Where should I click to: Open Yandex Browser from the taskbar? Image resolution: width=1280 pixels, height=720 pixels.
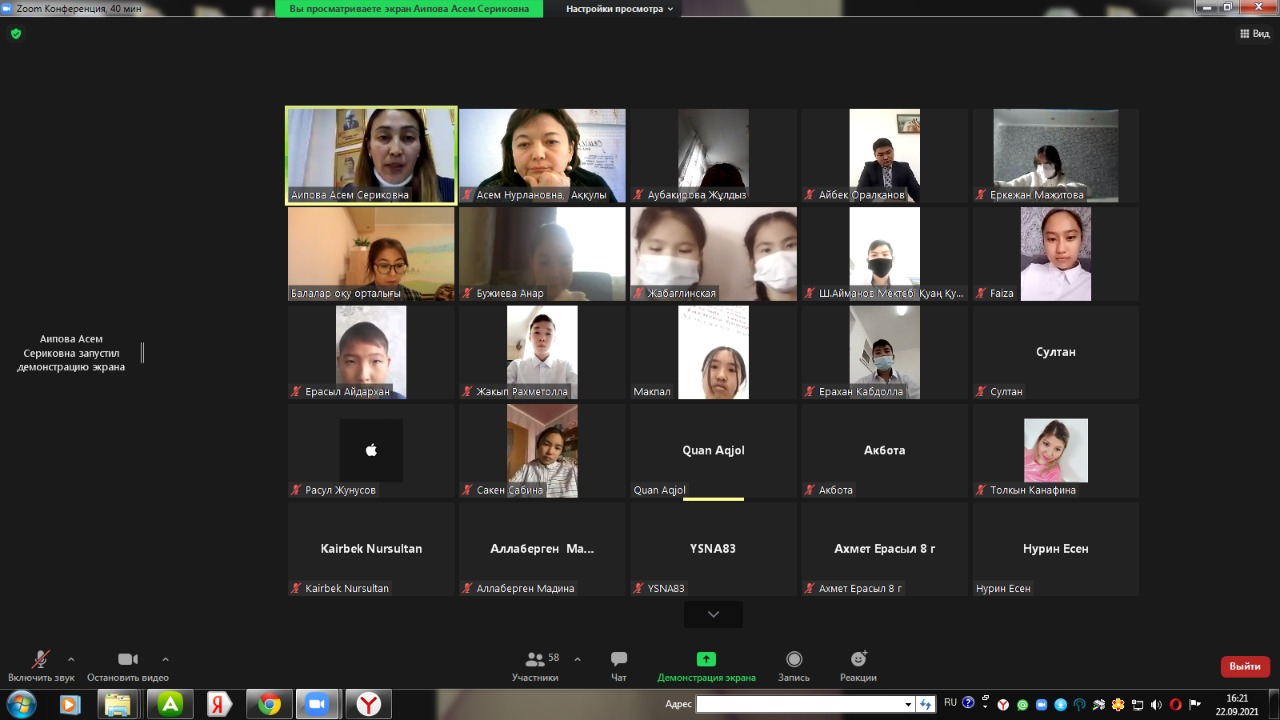[369, 704]
